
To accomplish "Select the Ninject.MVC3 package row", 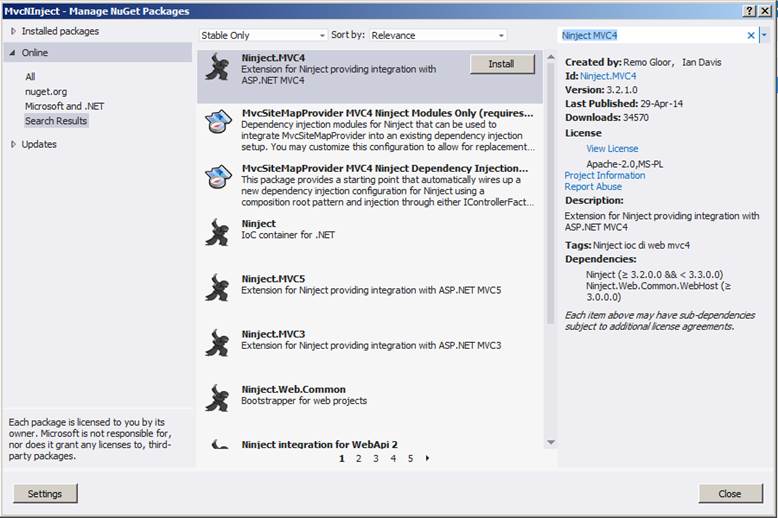I will point(370,351).
